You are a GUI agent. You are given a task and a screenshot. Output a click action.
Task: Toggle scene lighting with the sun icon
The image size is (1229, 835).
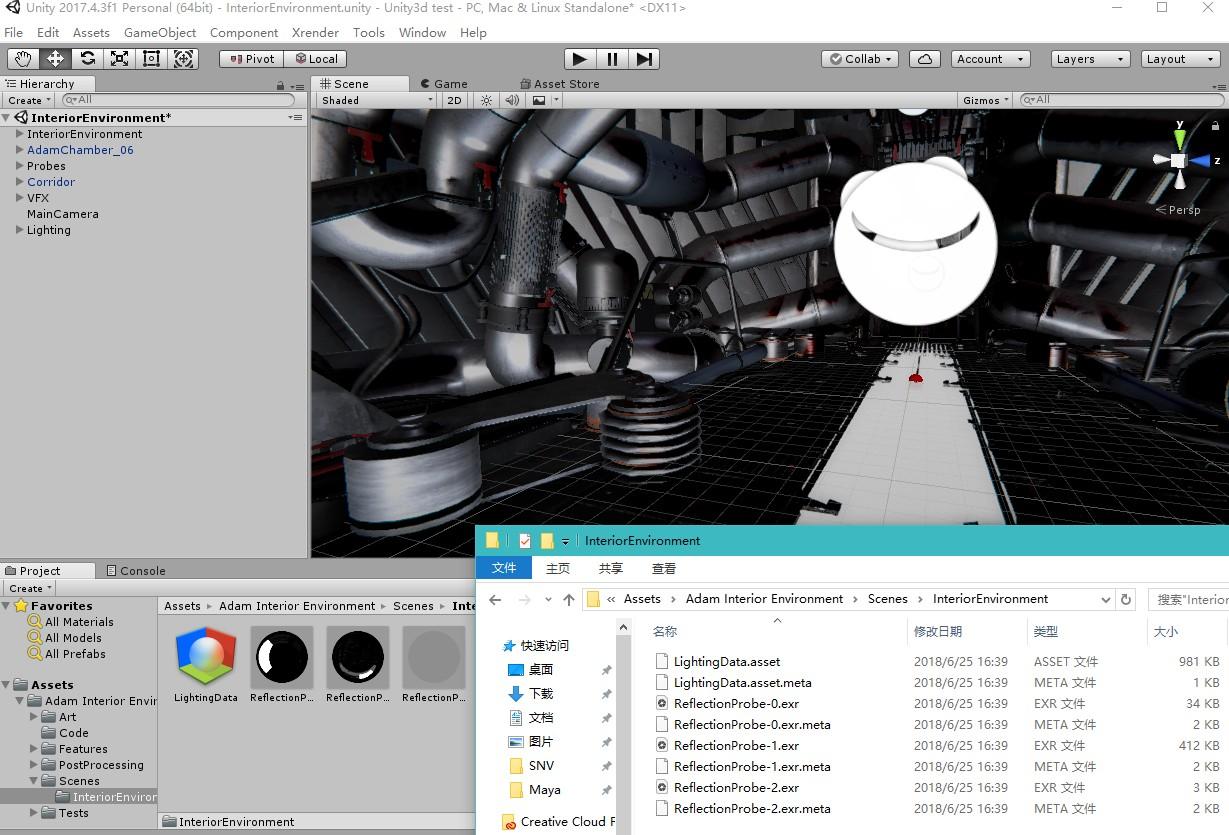(x=485, y=100)
